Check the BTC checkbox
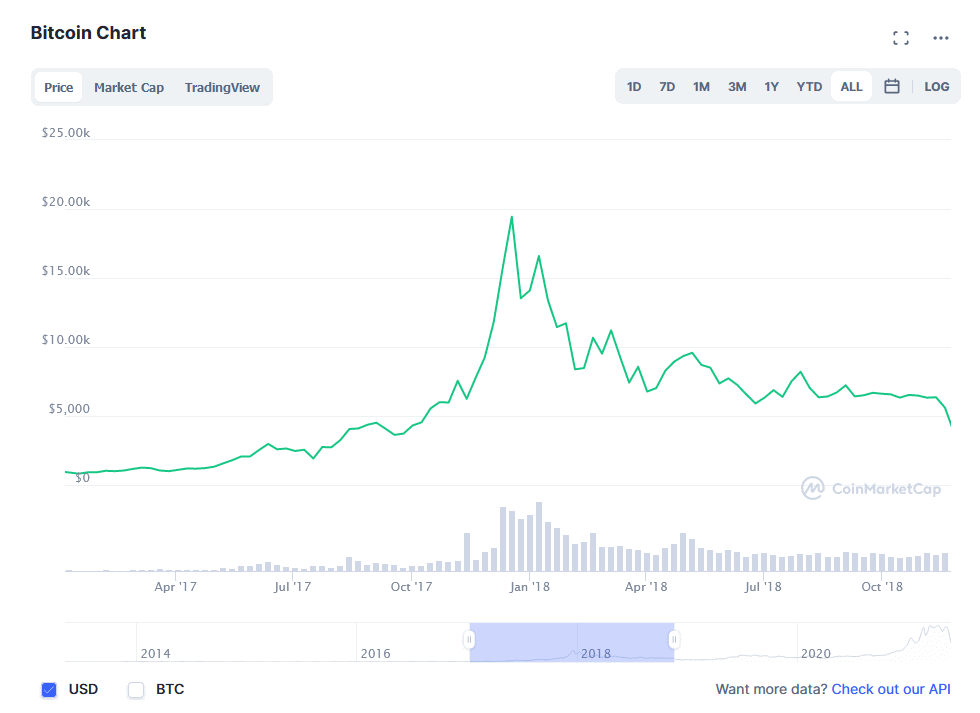Image resolution: width=980 pixels, height=713 pixels. click(x=136, y=689)
